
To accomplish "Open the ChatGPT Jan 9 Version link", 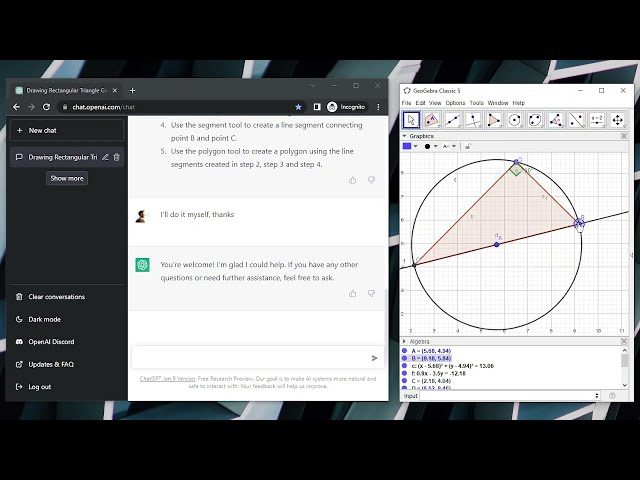I will pos(167,379).
